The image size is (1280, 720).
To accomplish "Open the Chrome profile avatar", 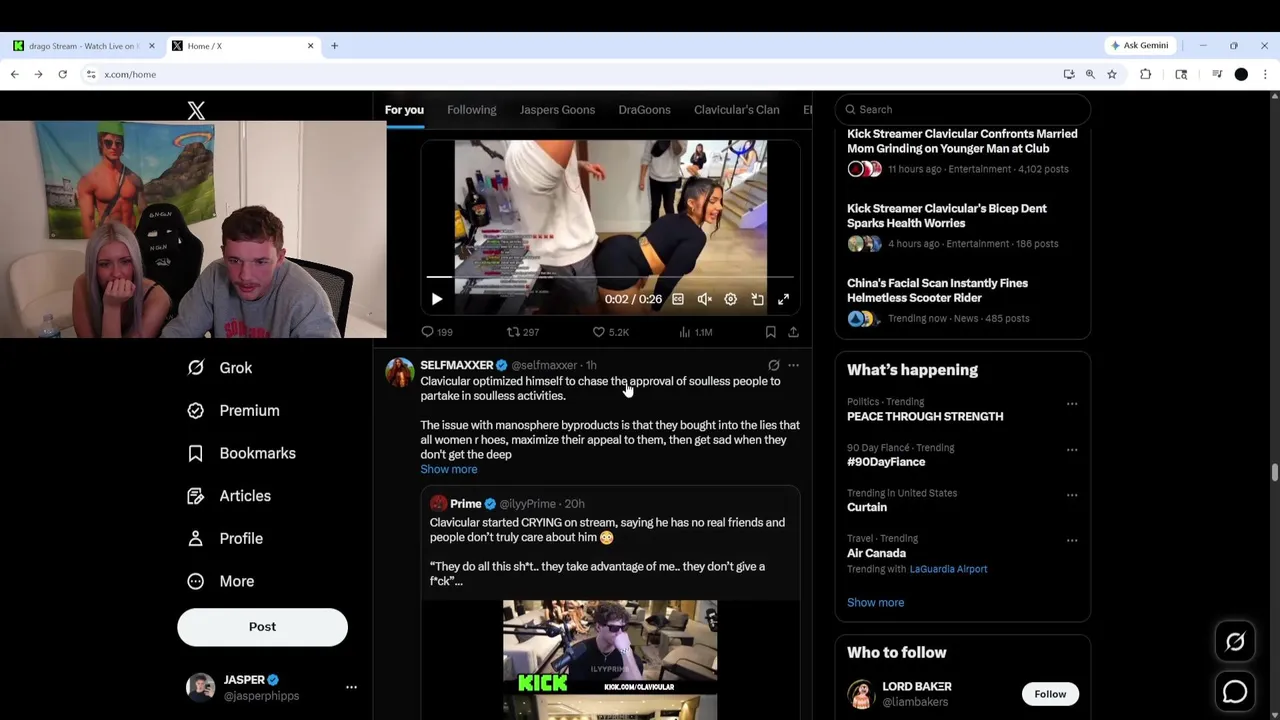I will (x=1241, y=74).
